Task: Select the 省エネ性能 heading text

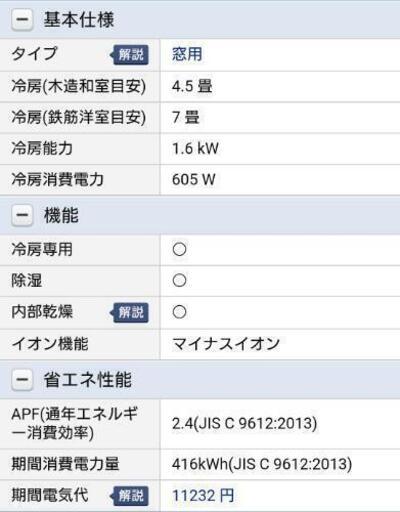Action: pyautogui.click(x=88, y=379)
